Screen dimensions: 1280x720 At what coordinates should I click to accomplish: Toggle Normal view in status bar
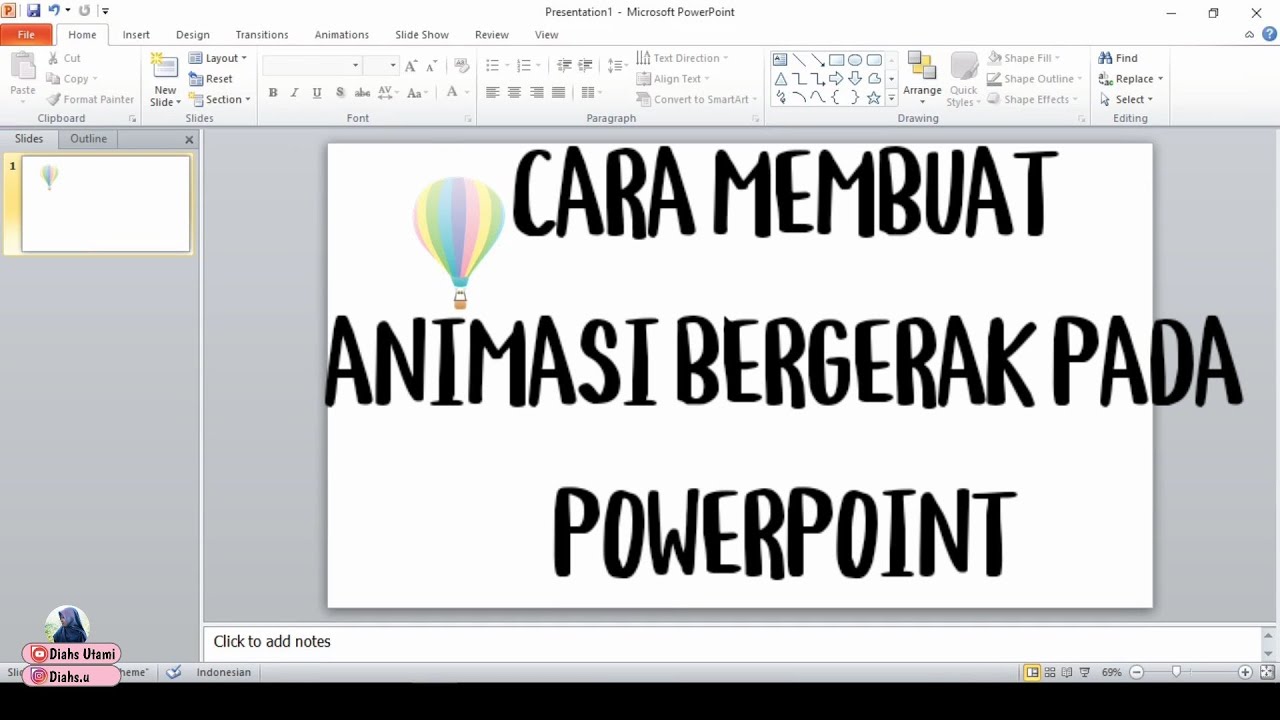[x=1032, y=672]
